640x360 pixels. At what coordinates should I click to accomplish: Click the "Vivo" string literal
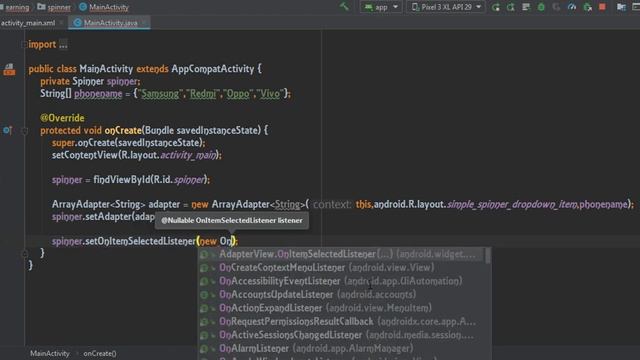(x=270, y=94)
